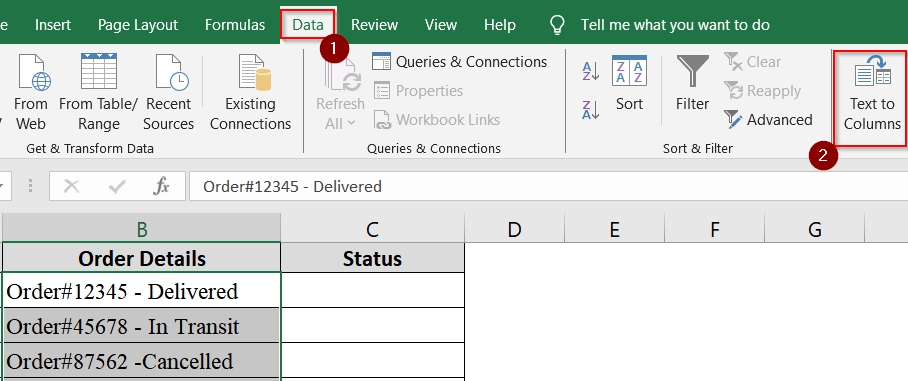Click the lightbulb Tell Me icon
The image size is (908, 381).
coord(557,25)
